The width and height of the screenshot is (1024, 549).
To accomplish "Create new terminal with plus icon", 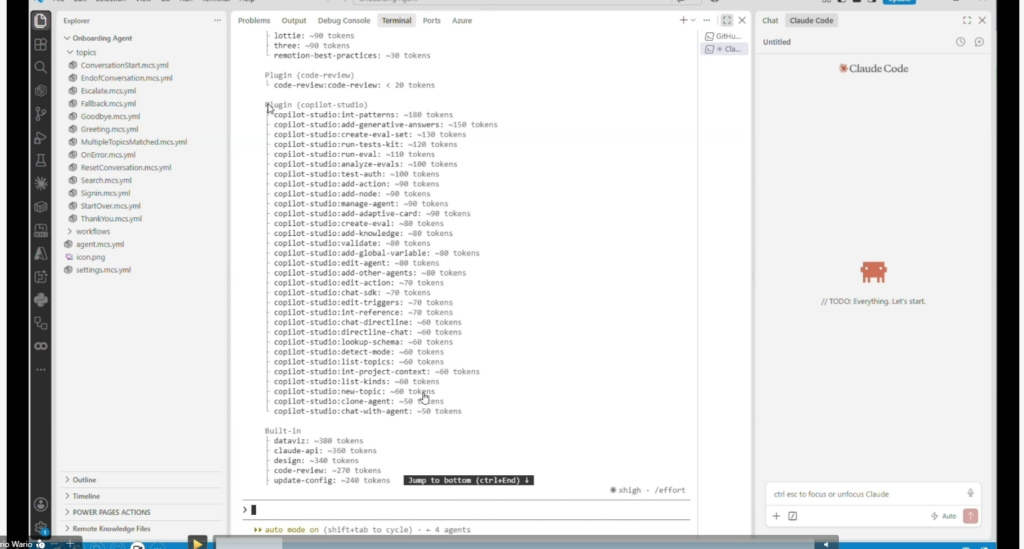I will pos(683,20).
